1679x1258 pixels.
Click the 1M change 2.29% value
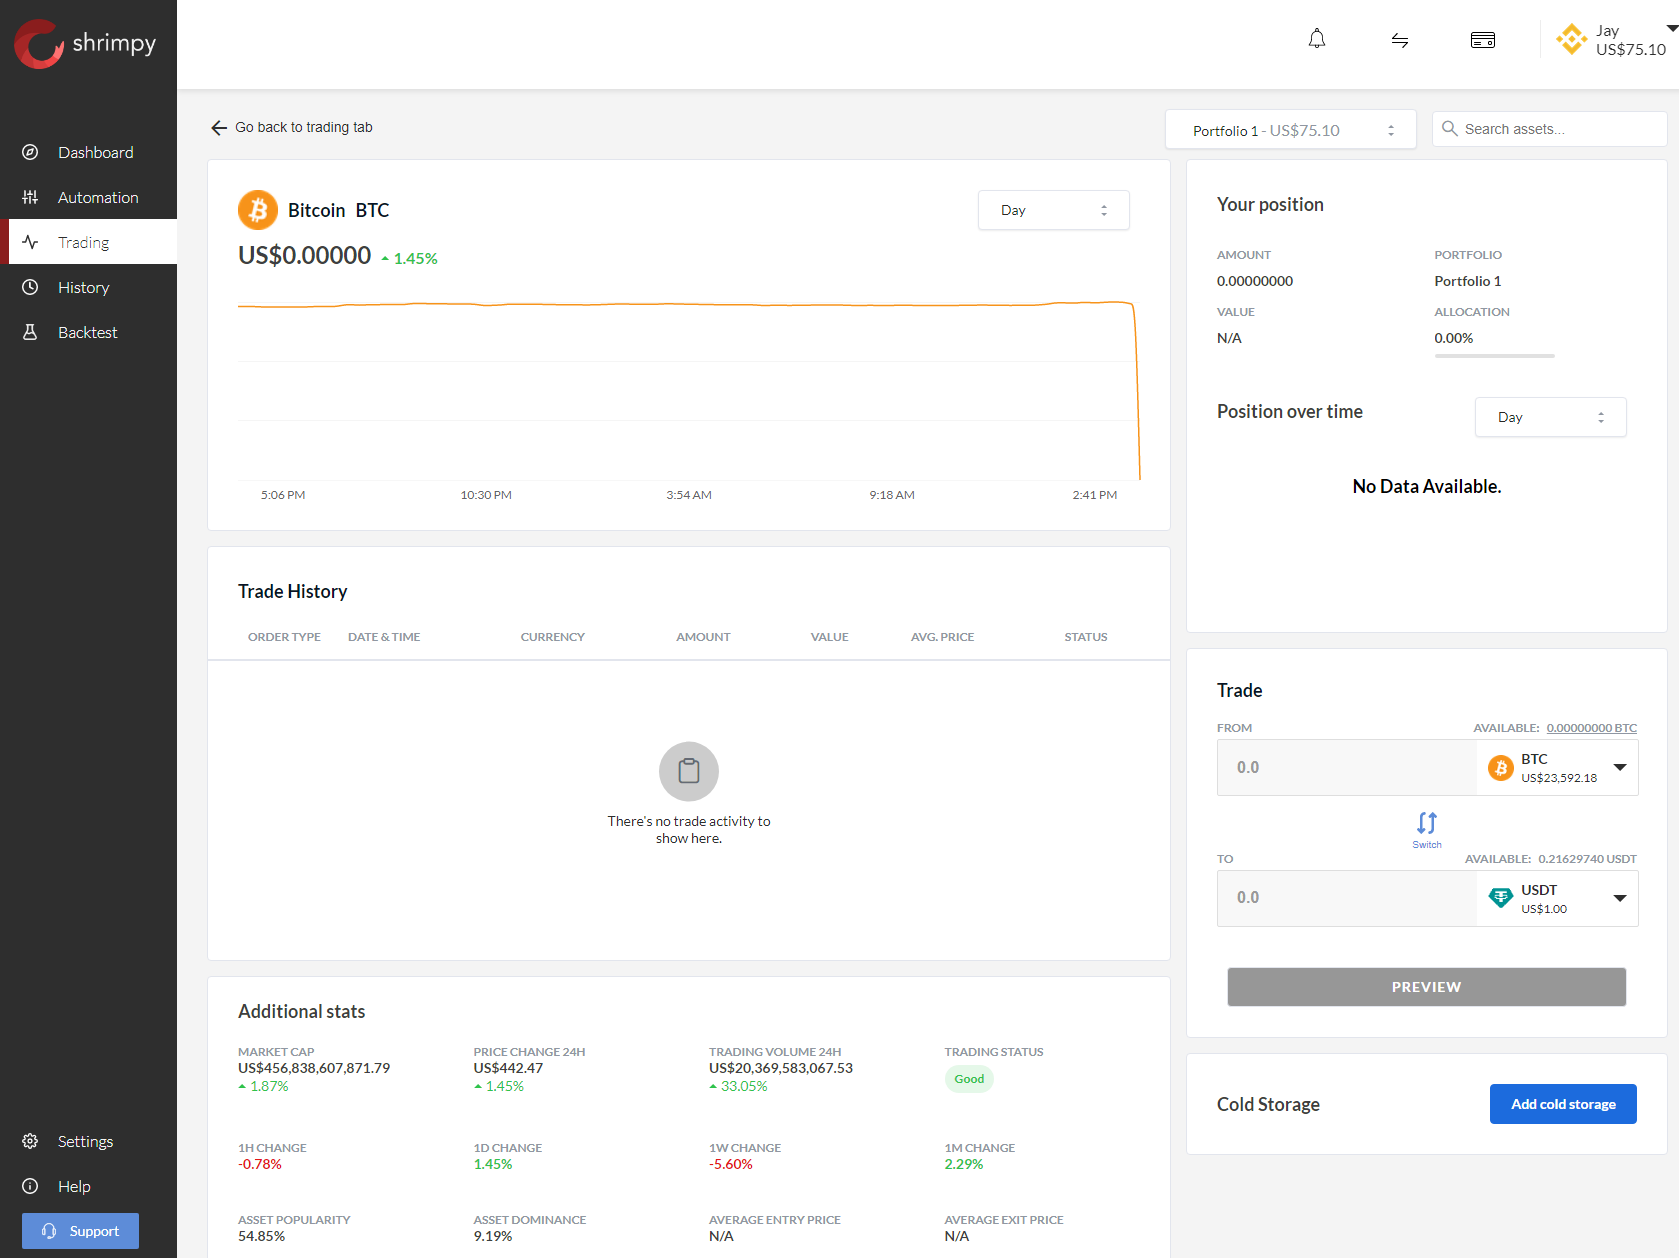(x=964, y=1164)
